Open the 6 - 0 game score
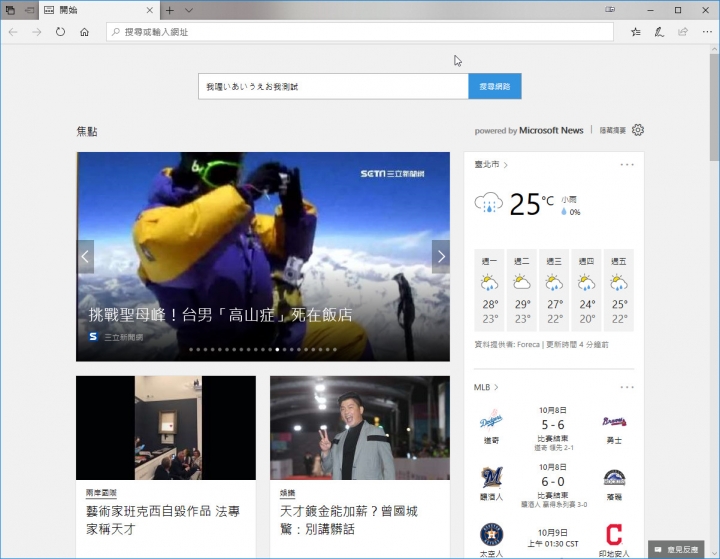Screen dimensions: 720x559 (553, 482)
